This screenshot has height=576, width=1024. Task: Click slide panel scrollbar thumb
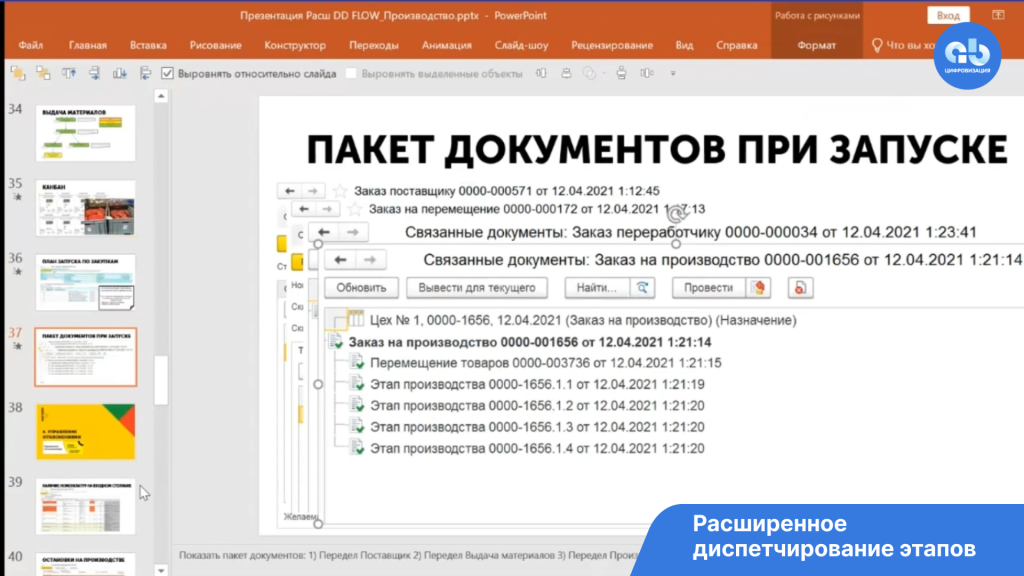pyautogui.click(x=161, y=380)
